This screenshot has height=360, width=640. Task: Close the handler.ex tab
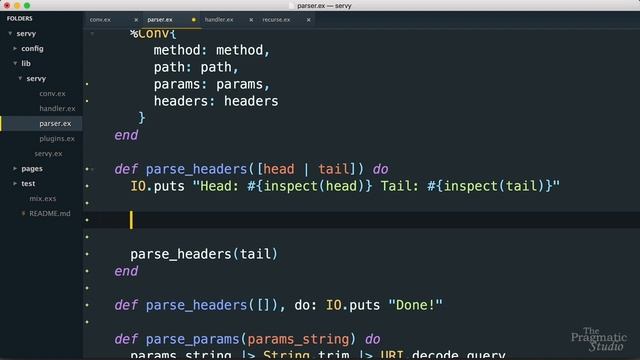click(x=251, y=20)
